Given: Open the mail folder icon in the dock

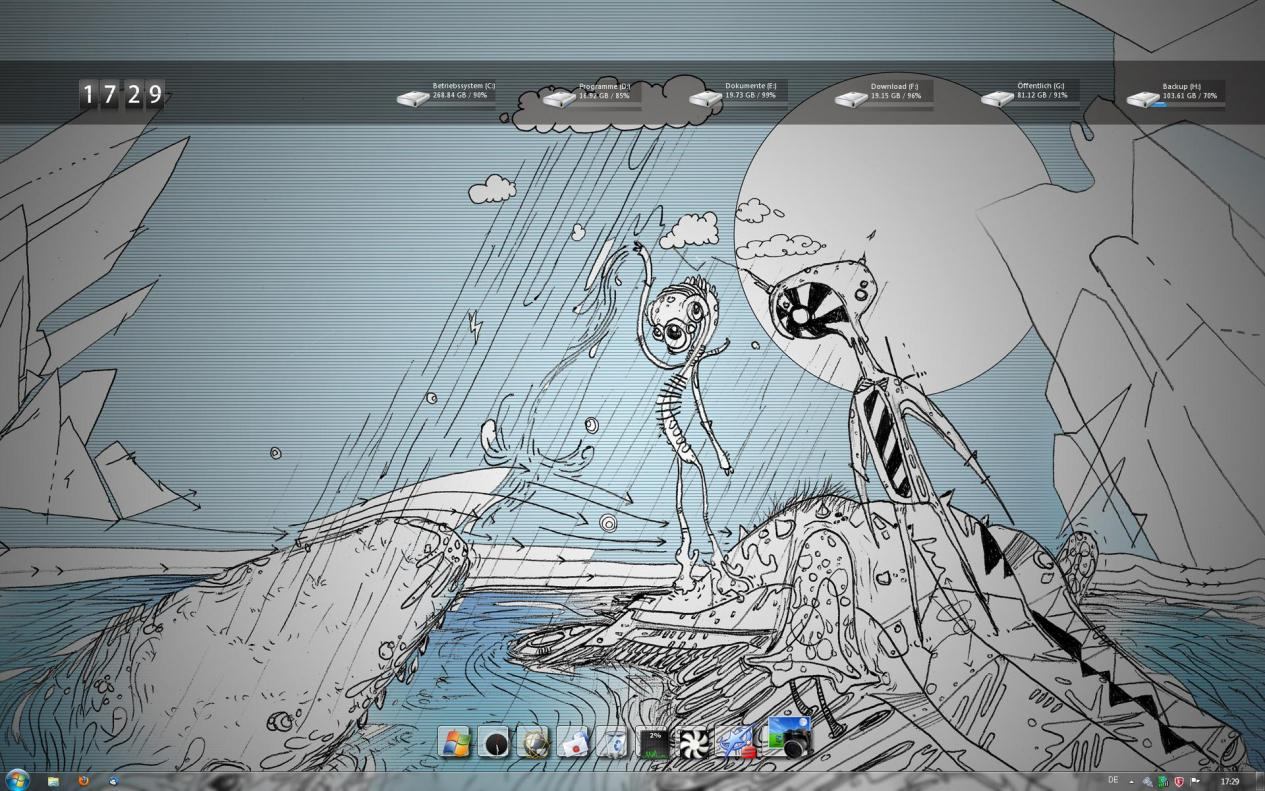Looking at the screenshot, I should tap(574, 742).
